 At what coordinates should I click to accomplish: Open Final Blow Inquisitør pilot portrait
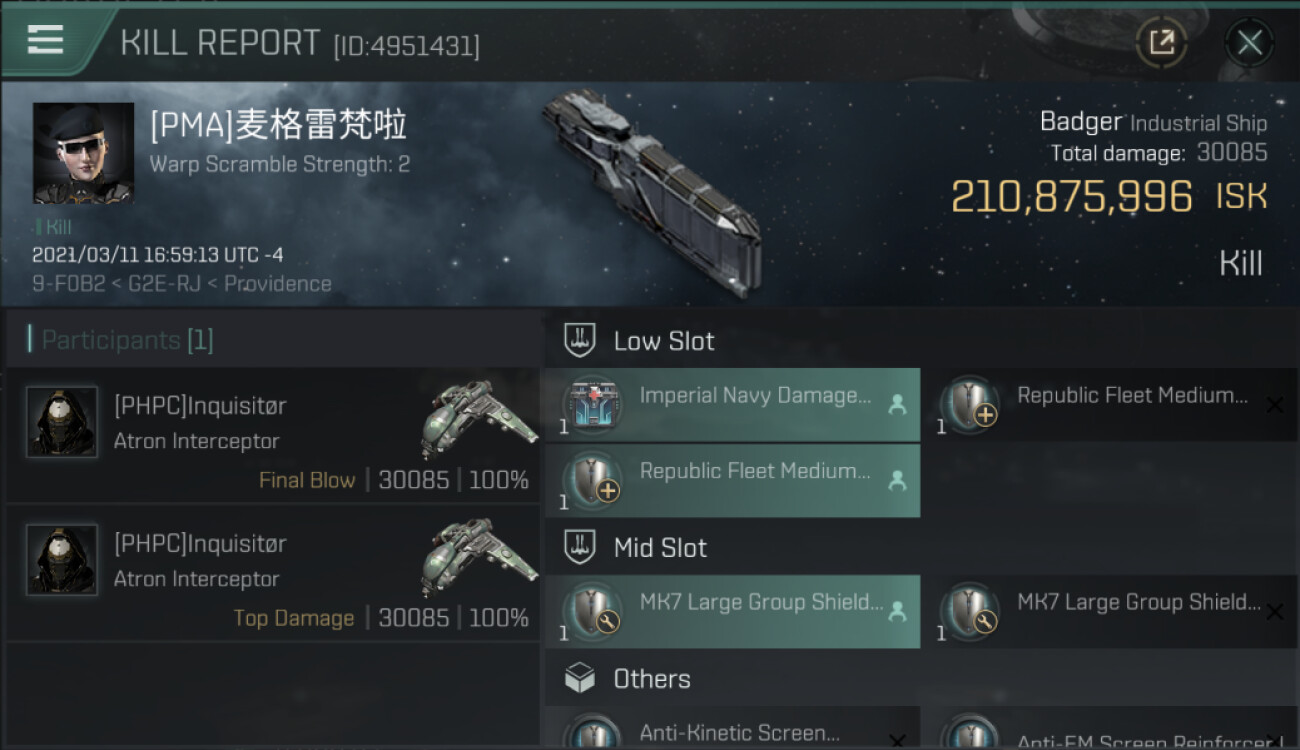62,422
